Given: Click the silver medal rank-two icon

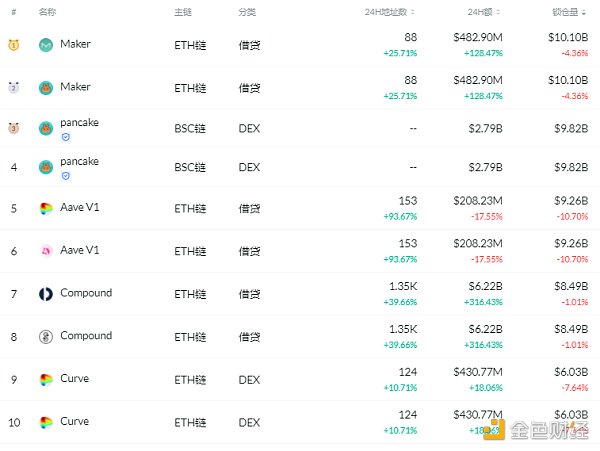Looking at the screenshot, I should pyautogui.click(x=14, y=88).
